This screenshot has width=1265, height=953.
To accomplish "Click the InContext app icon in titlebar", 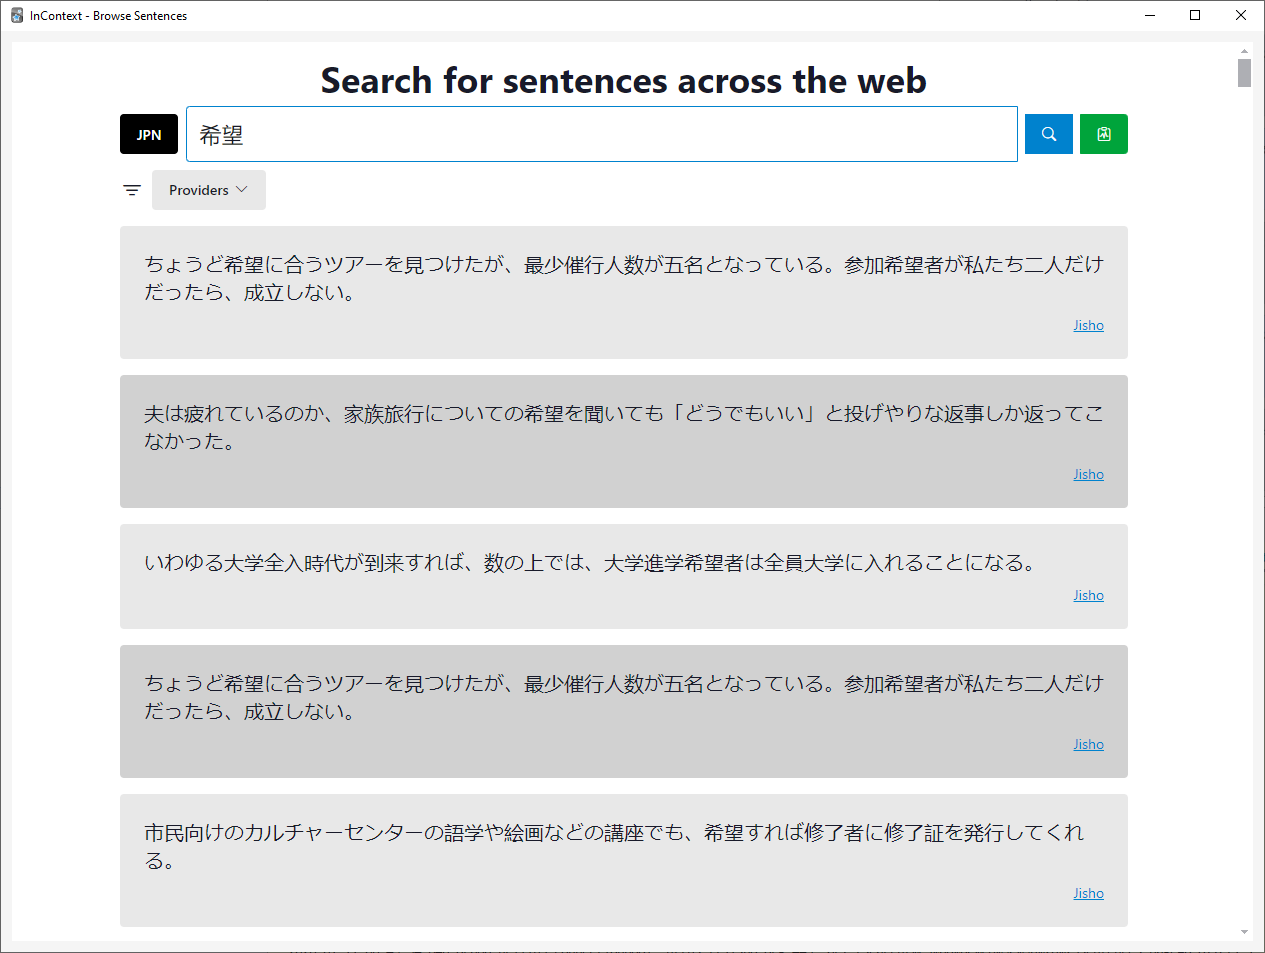I will pos(16,15).
